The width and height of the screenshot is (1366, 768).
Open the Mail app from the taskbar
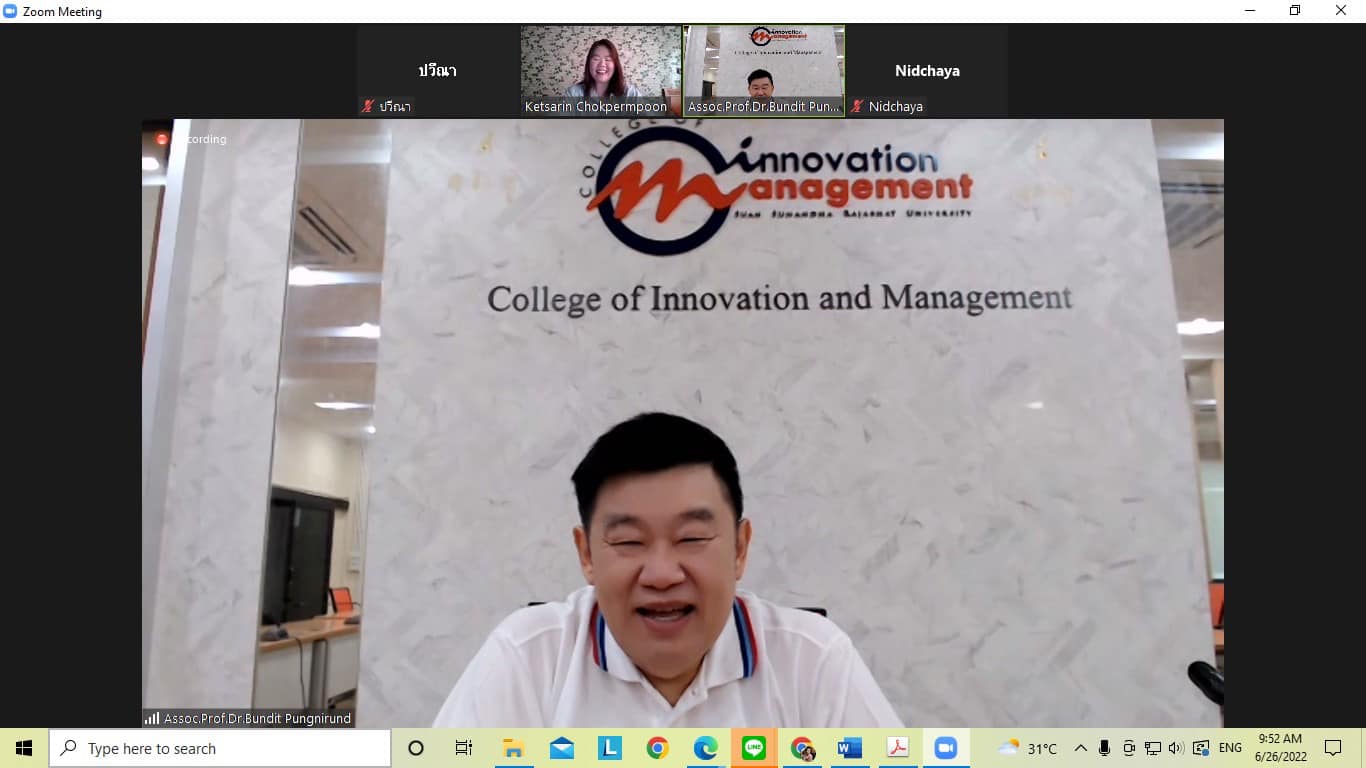tap(561, 748)
